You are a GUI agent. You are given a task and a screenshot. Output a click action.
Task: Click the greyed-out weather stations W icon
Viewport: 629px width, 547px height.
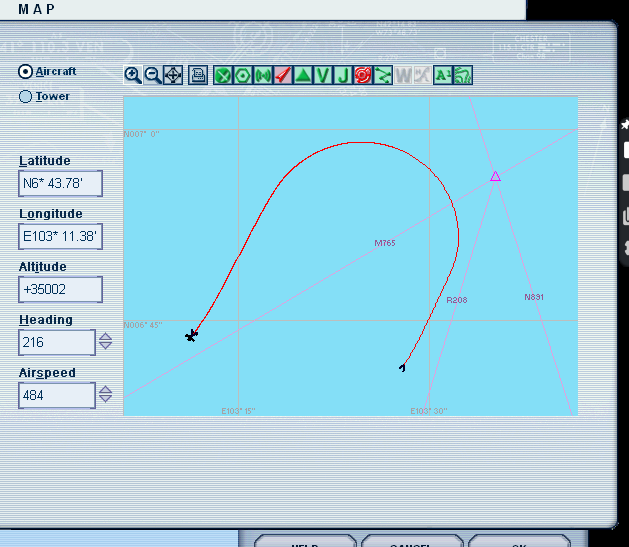(403, 75)
